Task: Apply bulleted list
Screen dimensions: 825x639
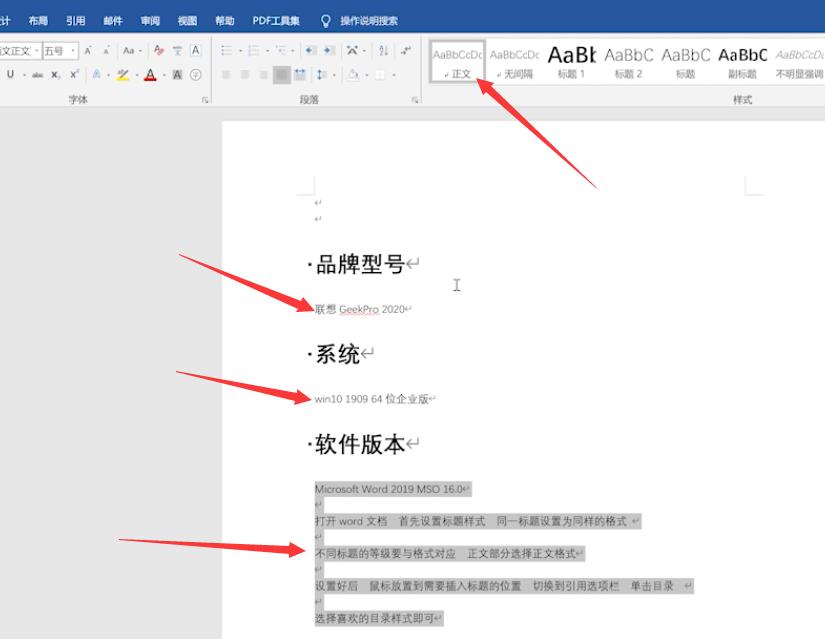Action: click(x=227, y=51)
